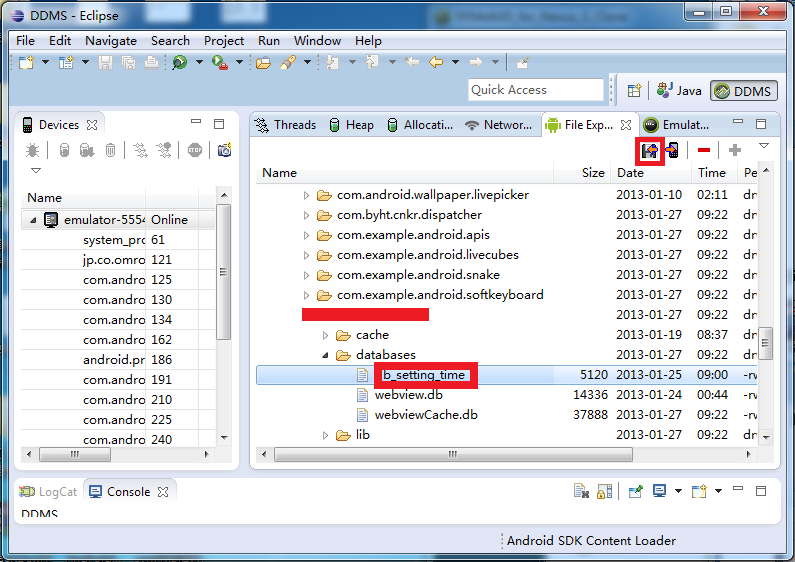Image resolution: width=795 pixels, height=562 pixels.
Task: Click File Explorer horizontal scrollbar thumb
Action: pyautogui.click(x=453, y=454)
